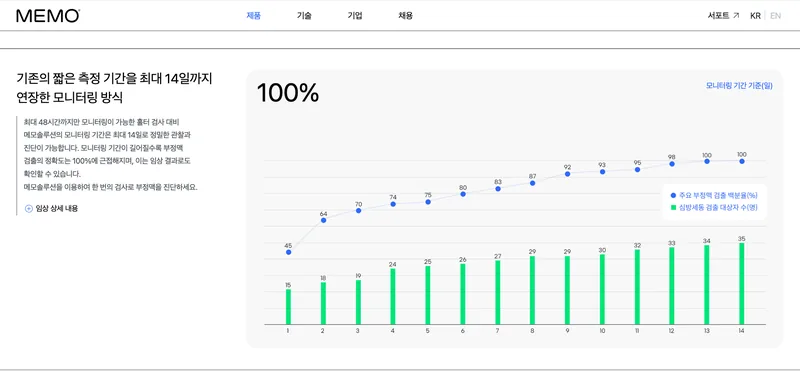
Task: Click the green bar labeled 24
Action: pos(393,296)
